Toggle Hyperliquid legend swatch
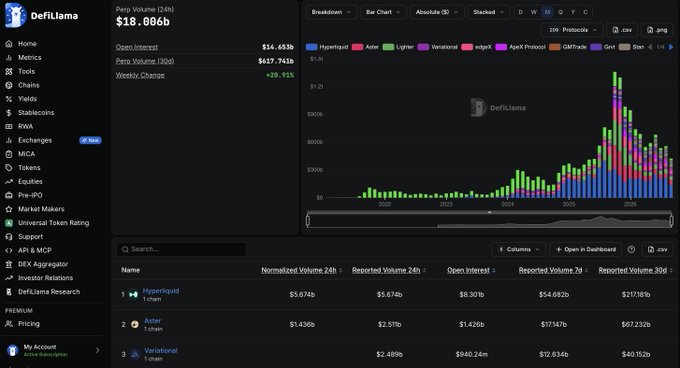Viewport: 680px width, 368px height. click(311, 47)
